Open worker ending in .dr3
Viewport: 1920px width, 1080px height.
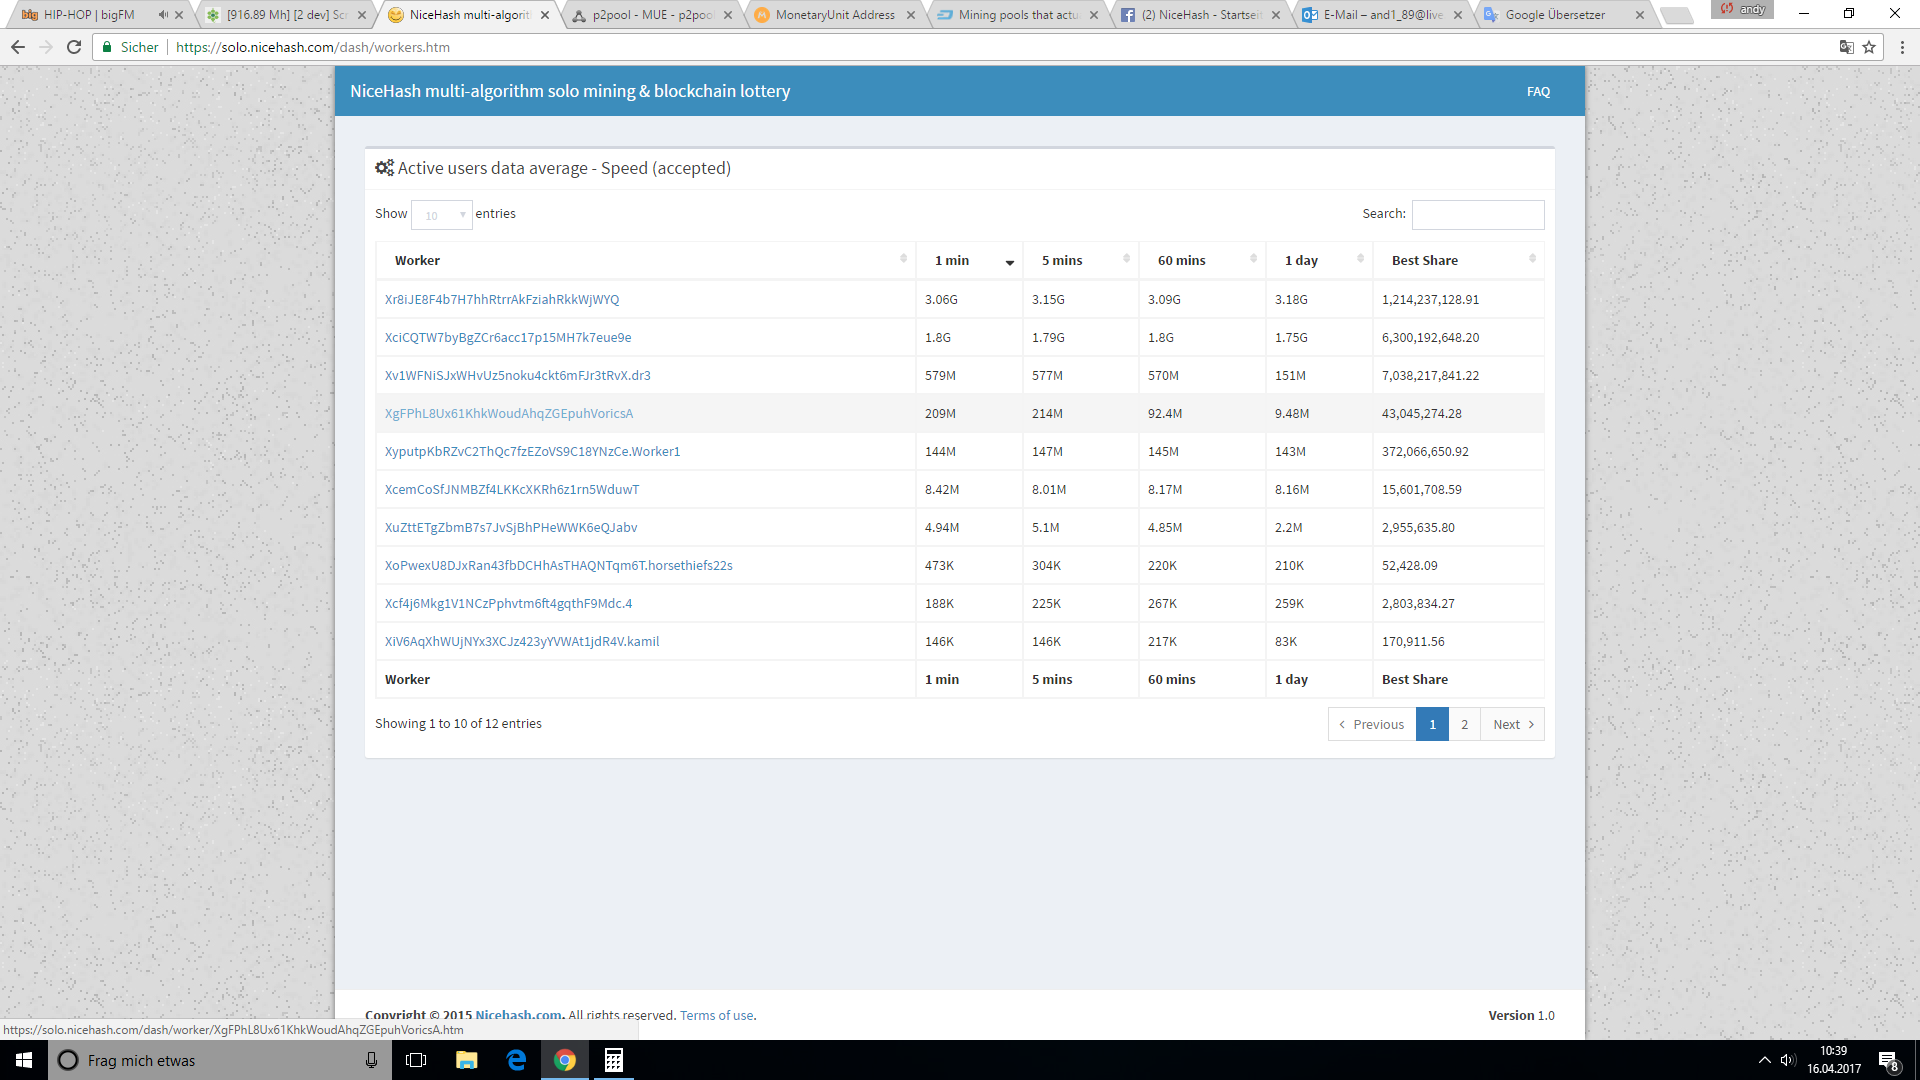point(518,375)
